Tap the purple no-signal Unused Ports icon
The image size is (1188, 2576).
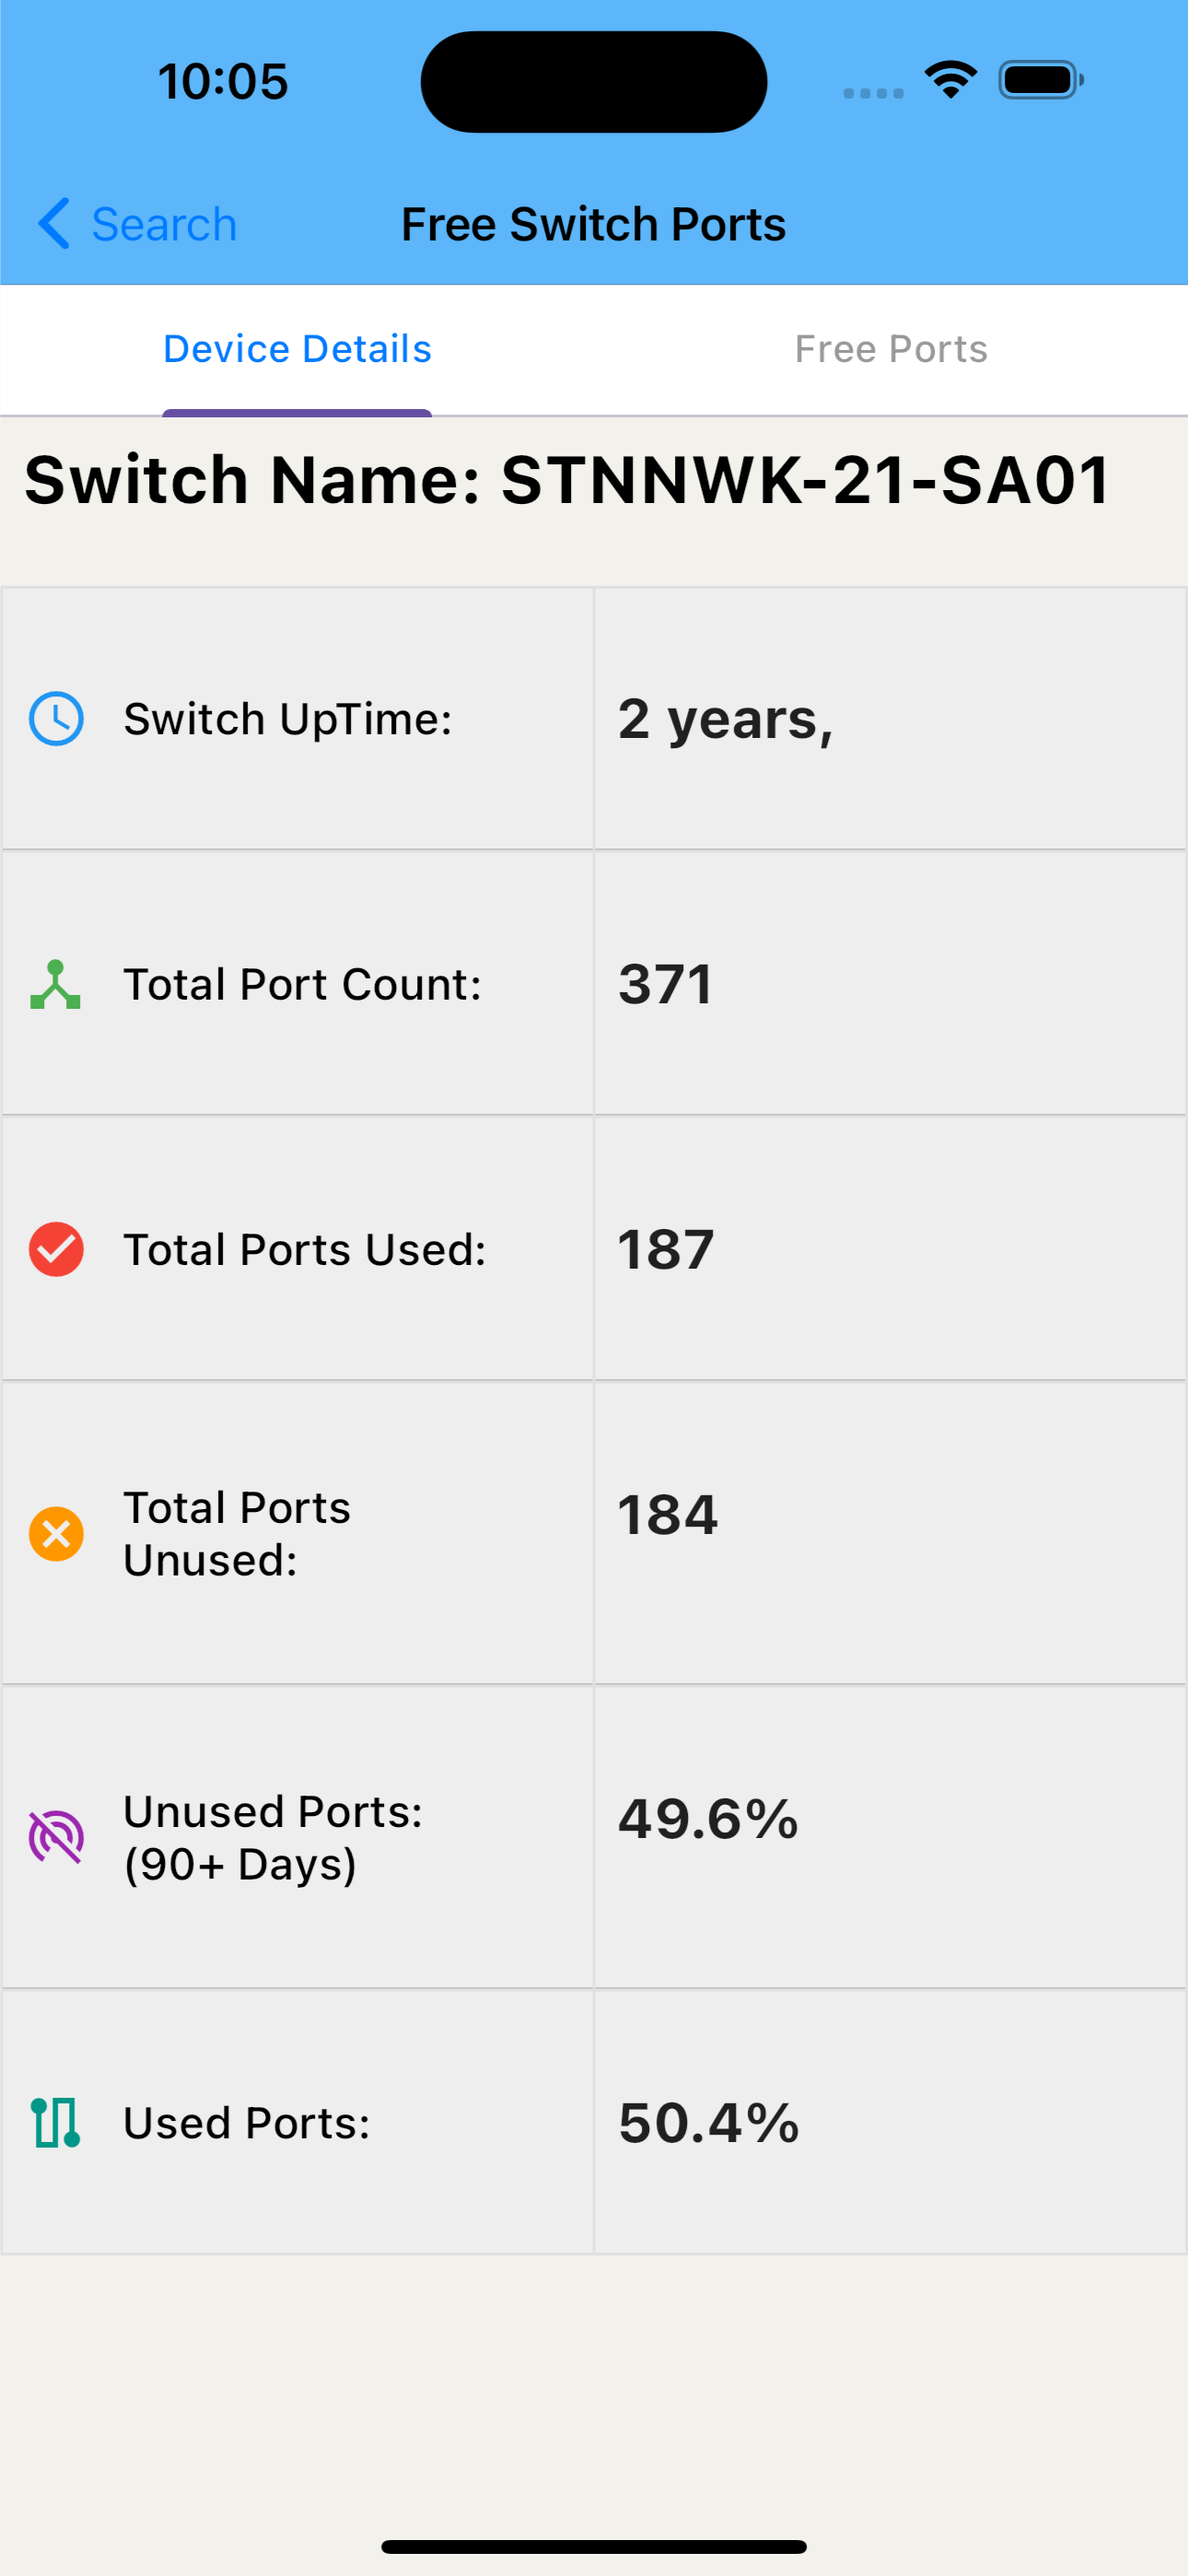56,1837
